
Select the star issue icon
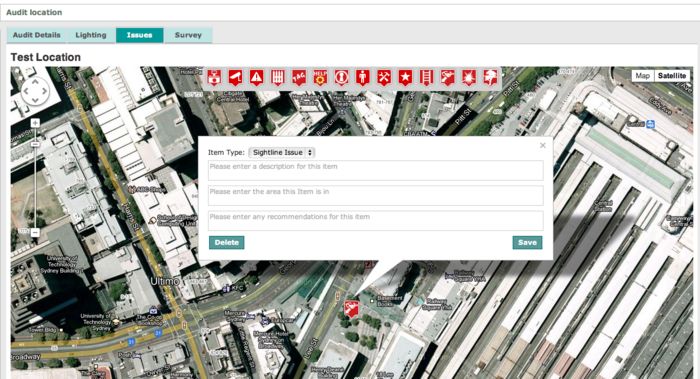pyautogui.click(x=405, y=78)
